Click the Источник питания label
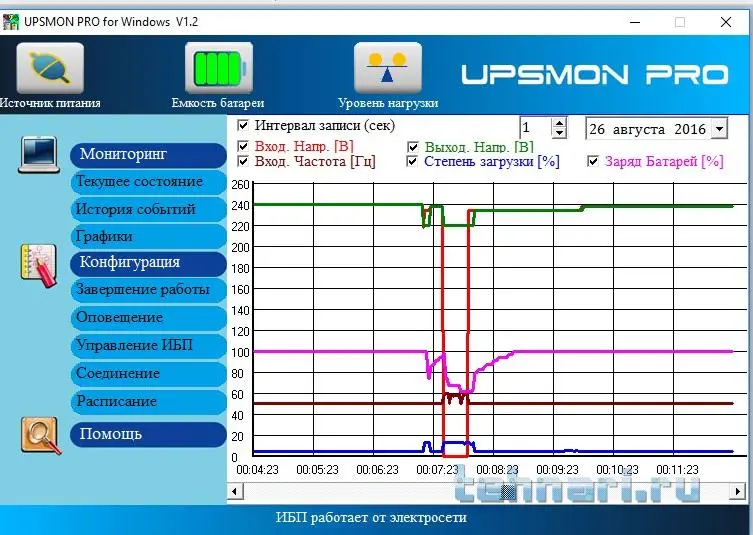Screen dimensions: 753x535 point(50,103)
